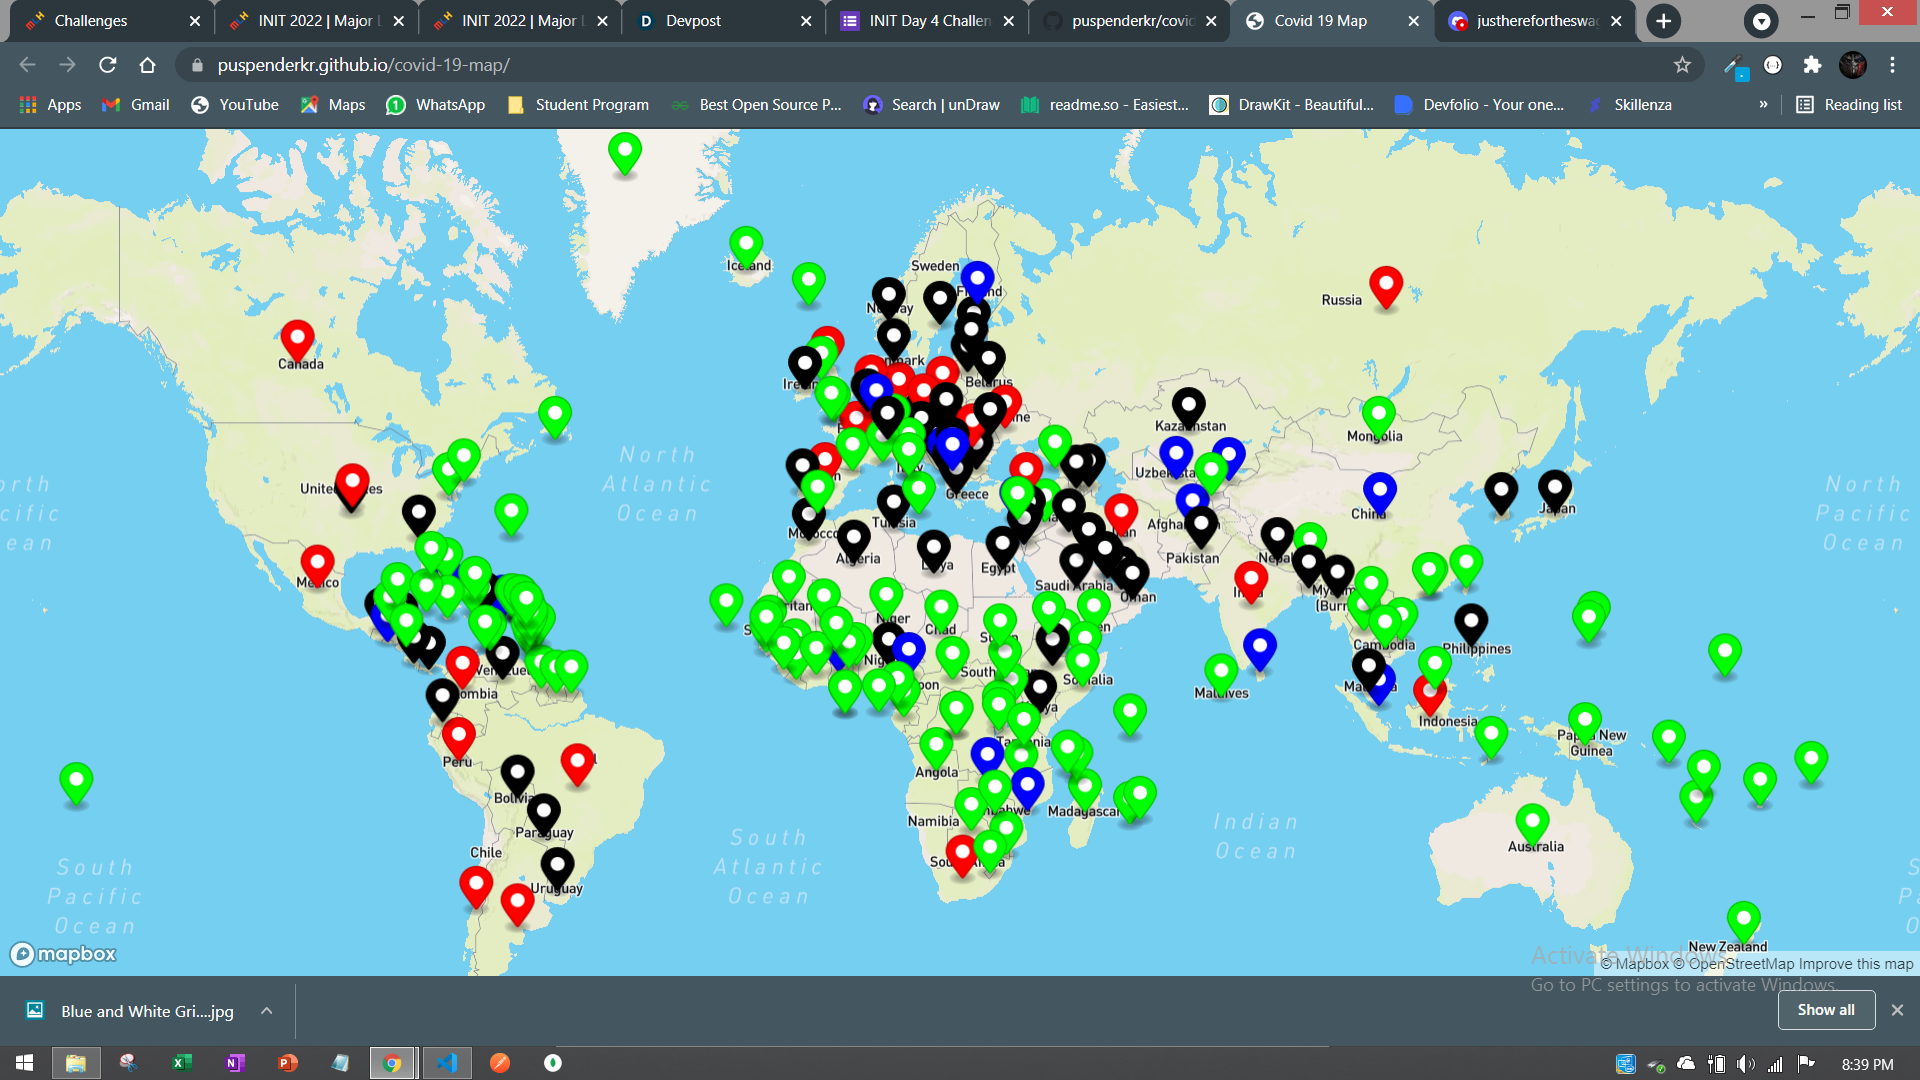The width and height of the screenshot is (1920, 1080).
Task: Expand hidden bookmarks overflow chevron
Action: [1763, 104]
